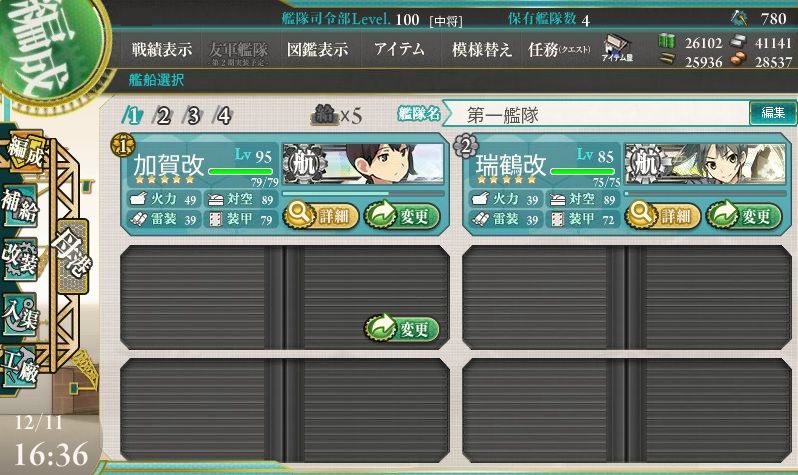Viewport: 798px width, 475px height.
Task: Click the 第一艦隊 fleet name field
Action: tap(595, 115)
